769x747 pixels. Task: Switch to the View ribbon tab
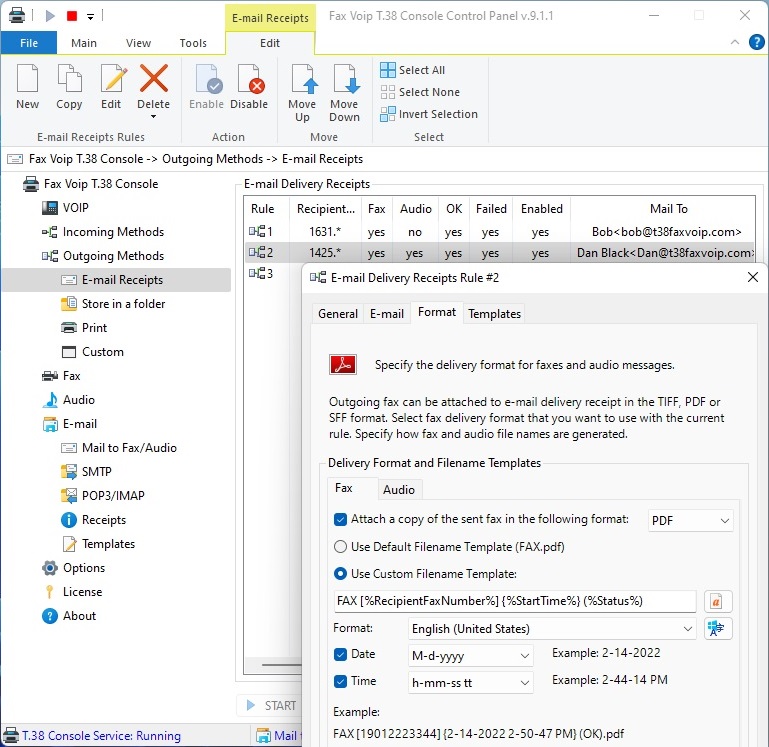138,43
